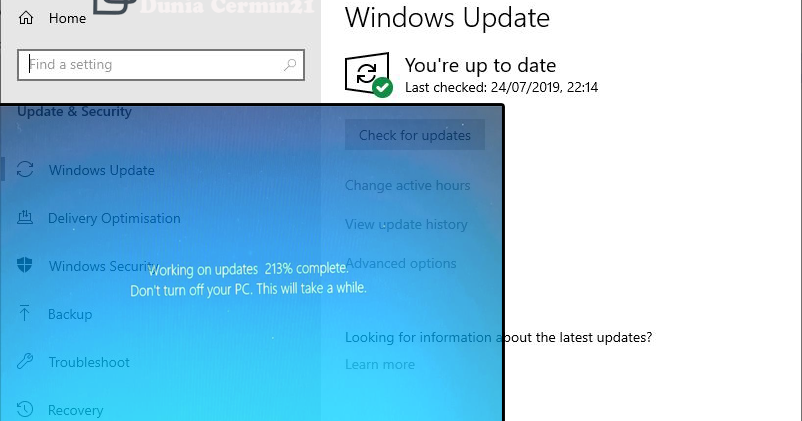Click the Learn more link
Screen dimensions: 802x421
pyautogui.click(x=380, y=364)
